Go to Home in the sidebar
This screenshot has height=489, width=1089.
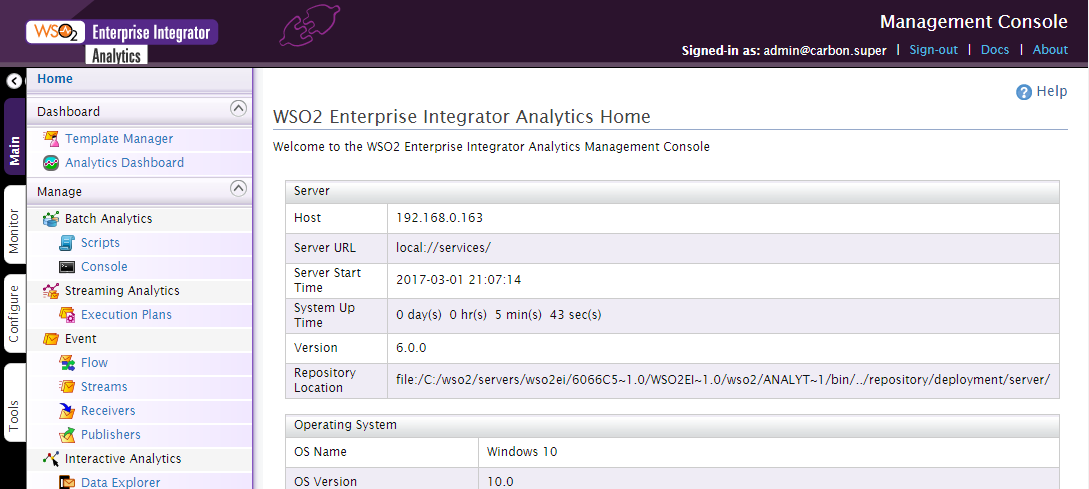[x=55, y=78]
